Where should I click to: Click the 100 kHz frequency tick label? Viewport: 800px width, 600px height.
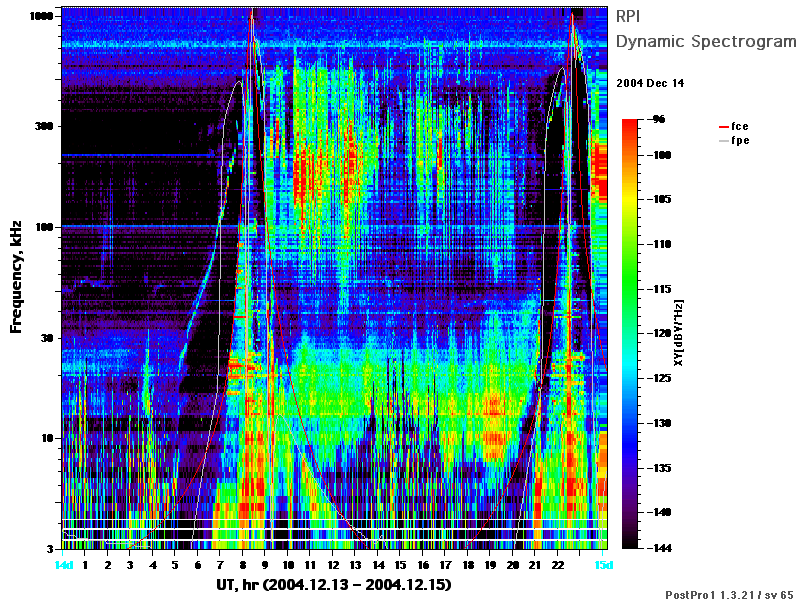(x=44, y=227)
